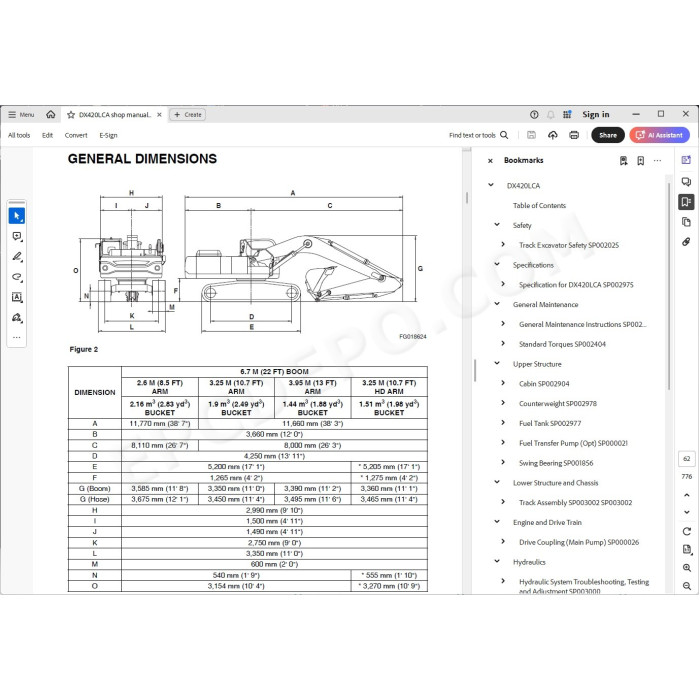
Task: Toggle the Bookmarks panel icon
Action: click(686, 202)
